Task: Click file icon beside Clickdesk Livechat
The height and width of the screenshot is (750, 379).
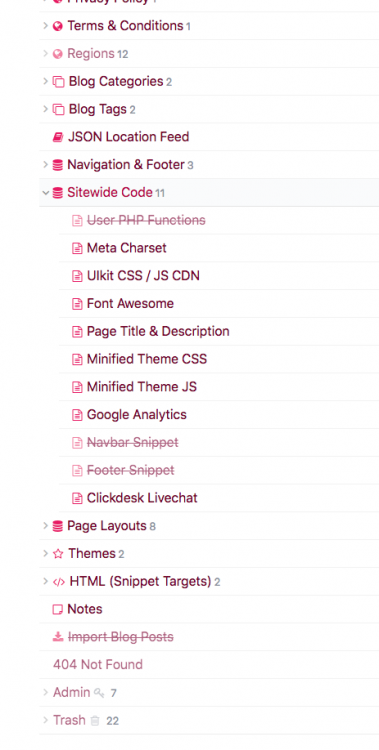Action: pyautogui.click(x=77, y=498)
